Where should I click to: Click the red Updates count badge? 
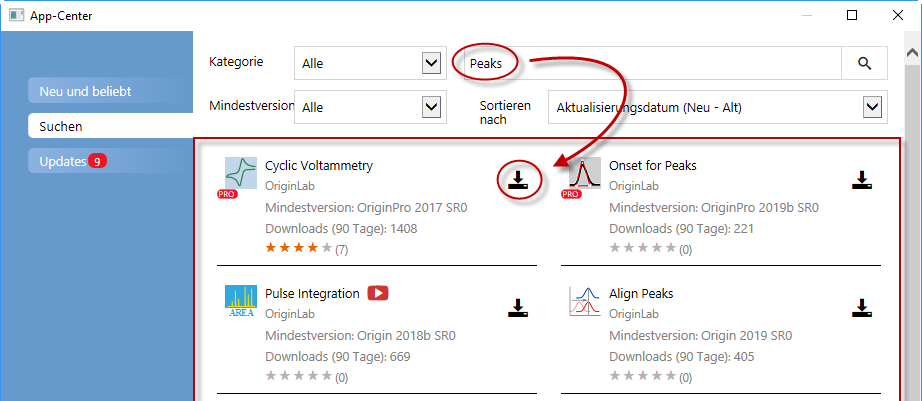(x=97, y=161)
